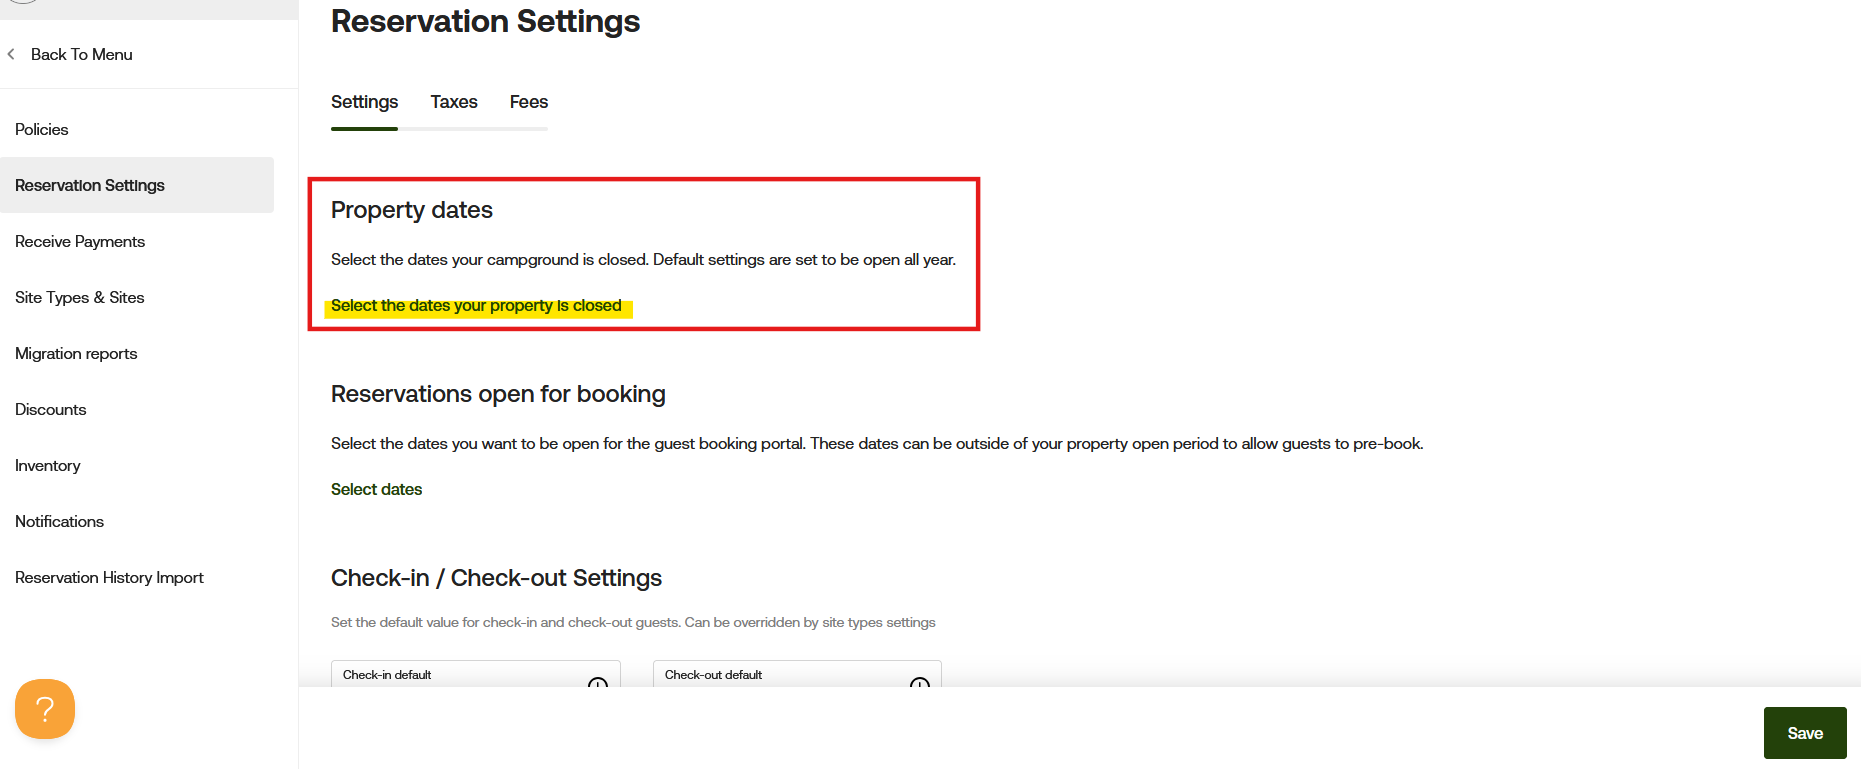Open Notifications settings
Screen dimensions: 1861x769
click(60, 521)
